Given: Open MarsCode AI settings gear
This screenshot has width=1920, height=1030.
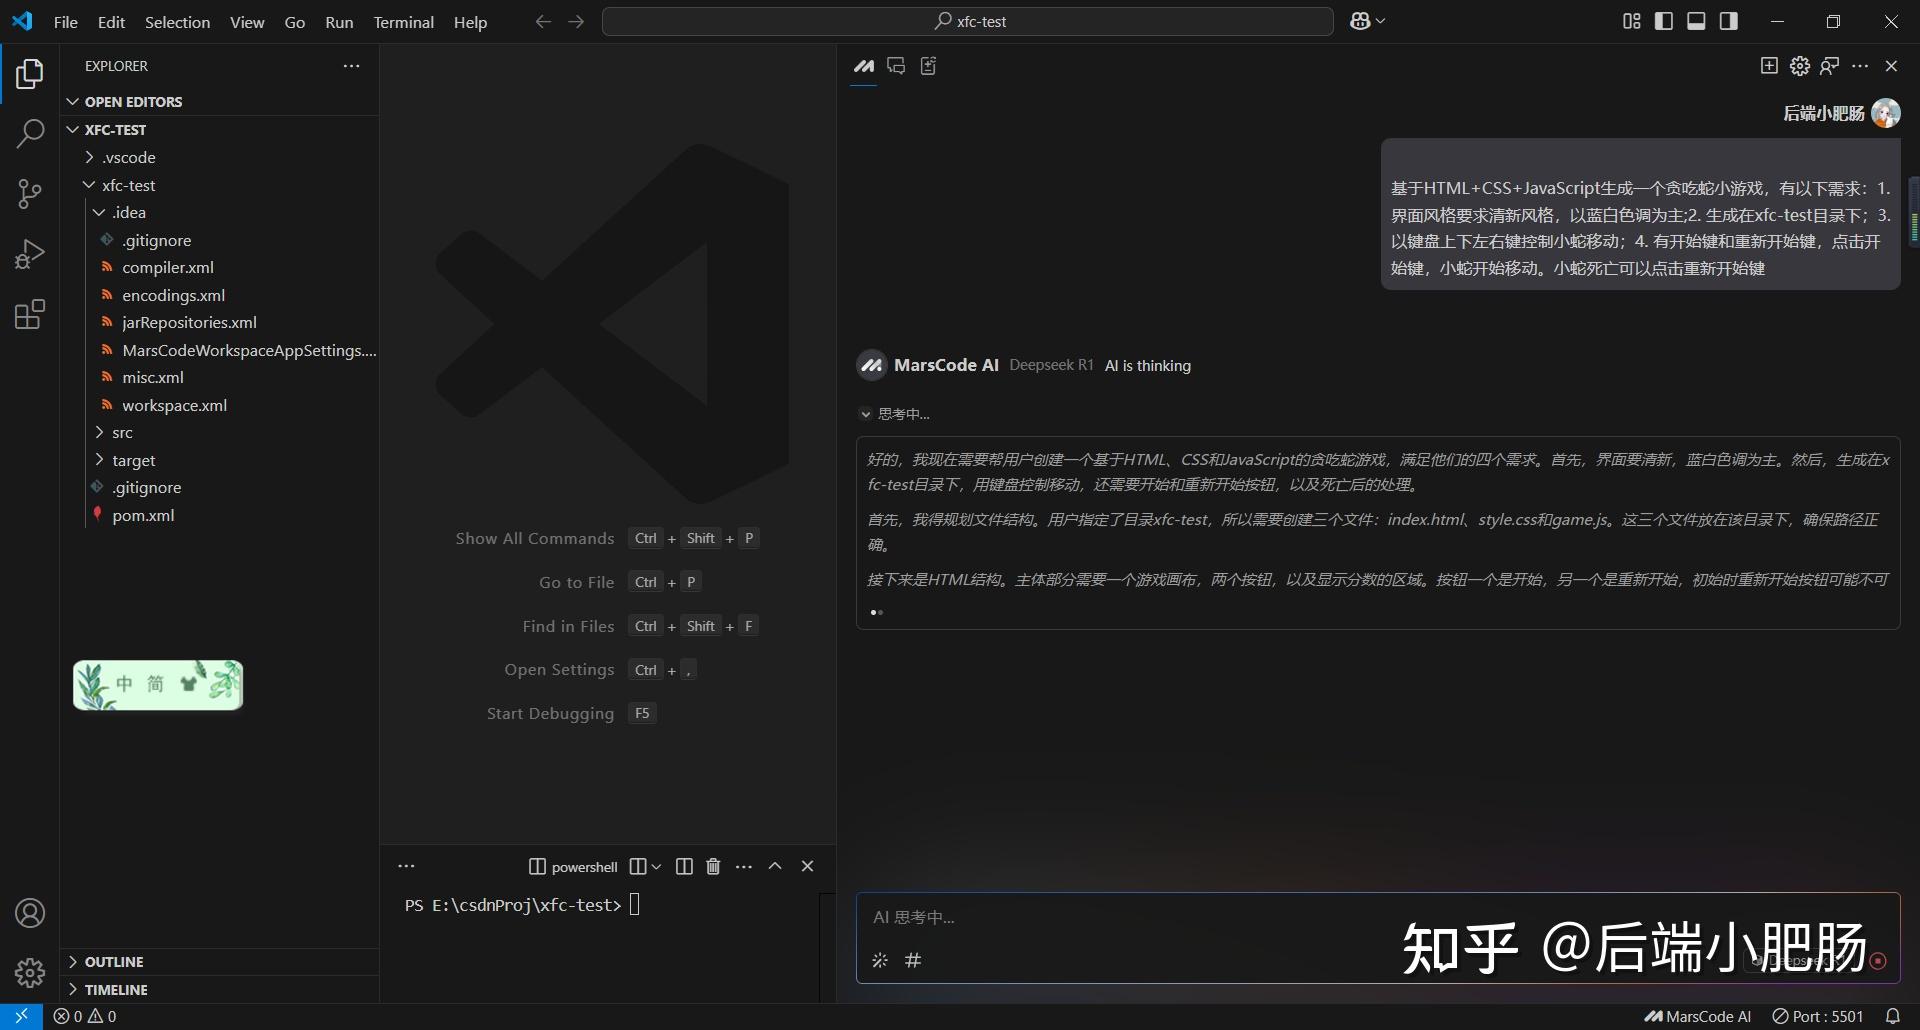Looking at the screenshot, I should point(1799,65).
